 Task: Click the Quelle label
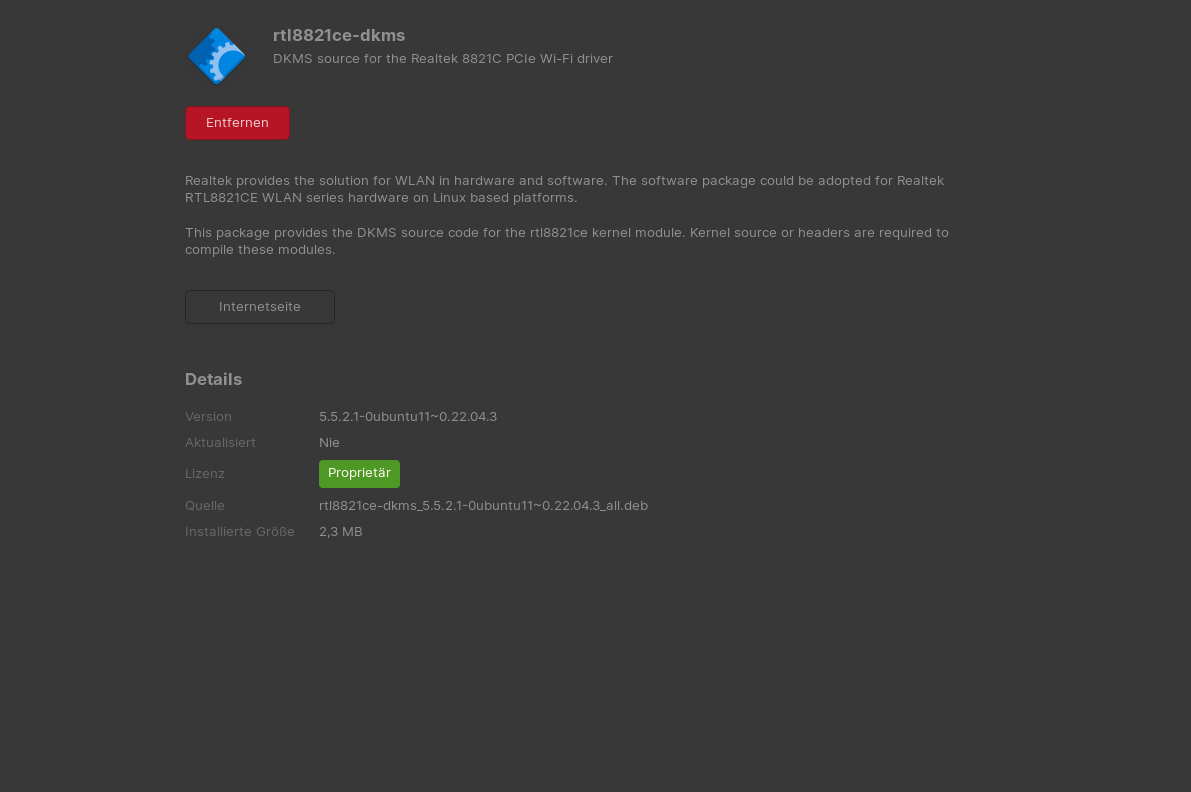205,506
